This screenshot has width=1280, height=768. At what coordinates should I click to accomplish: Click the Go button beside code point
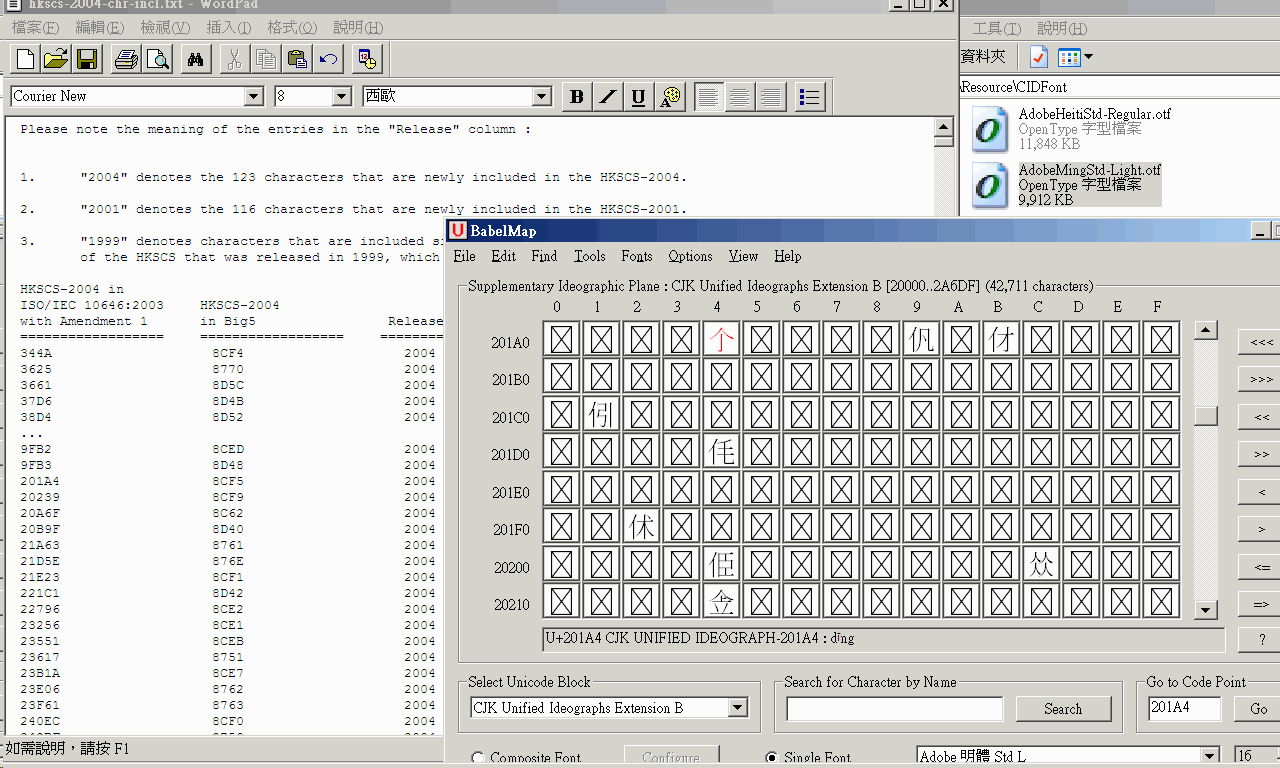[x=1257, y=708]
